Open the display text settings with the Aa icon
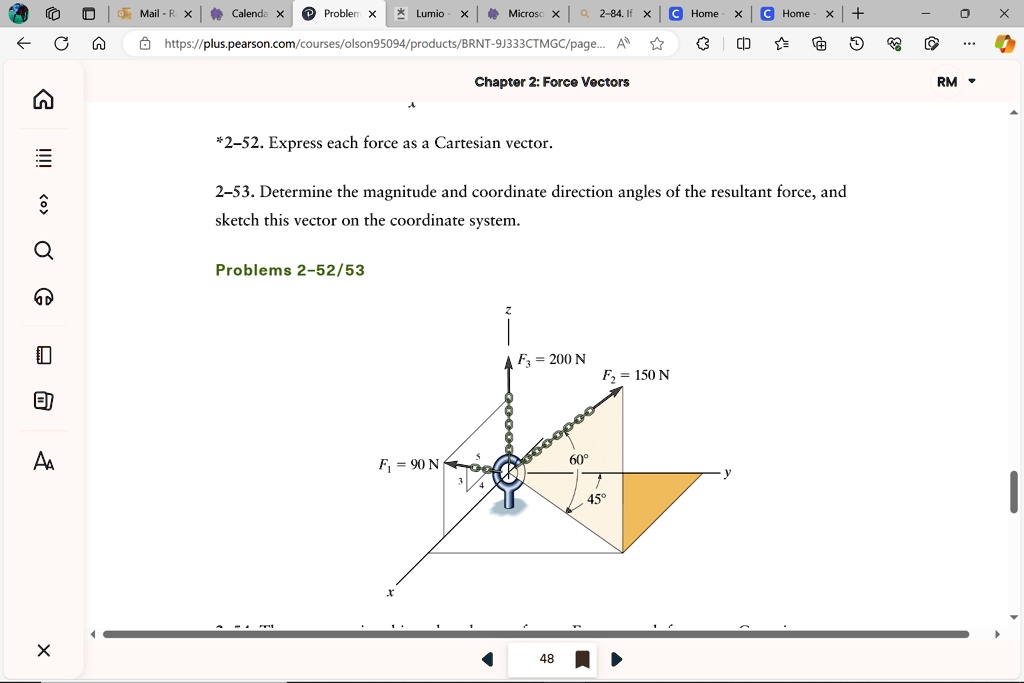1024x683 pixels. click(42, 461)
